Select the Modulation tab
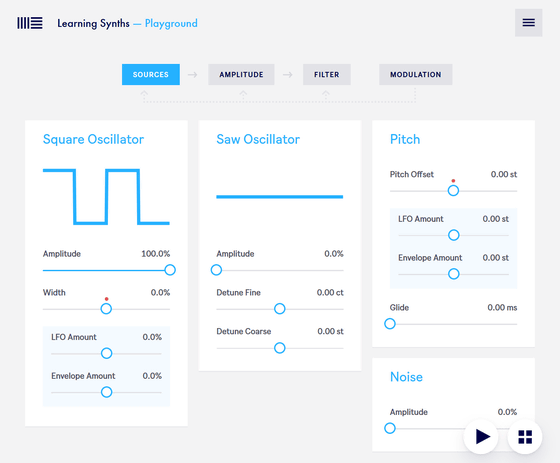This screenshot has width=560, height=463. pyautogui.click(x=416, y=75)
